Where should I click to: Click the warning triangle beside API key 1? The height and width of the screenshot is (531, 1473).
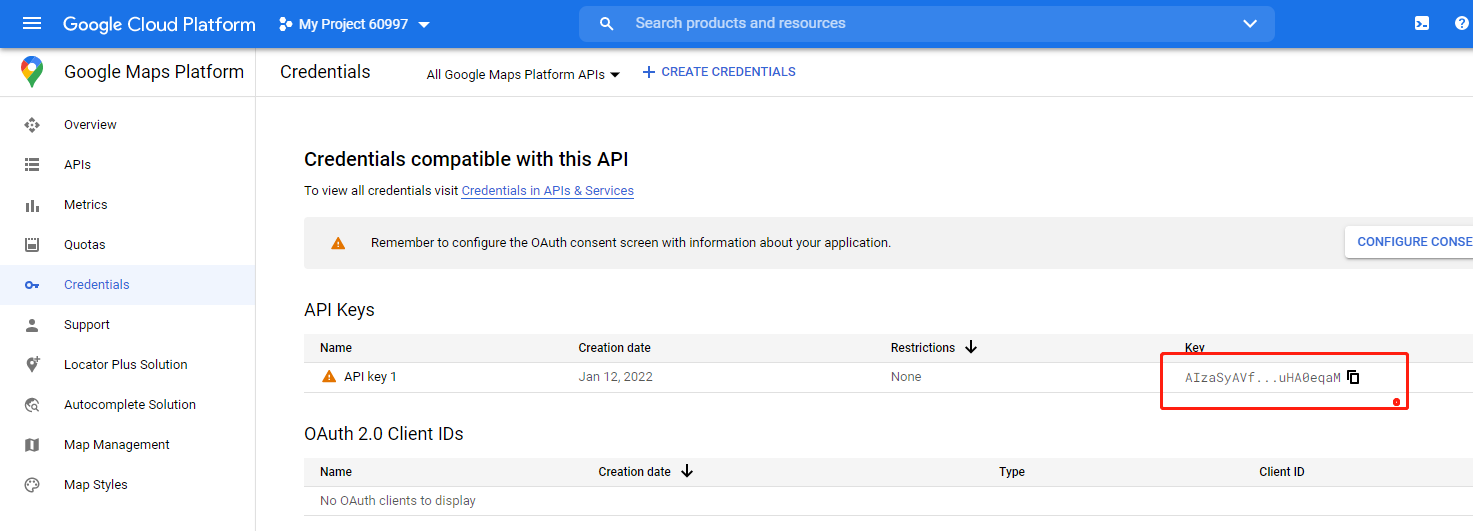tap(329, 377)
